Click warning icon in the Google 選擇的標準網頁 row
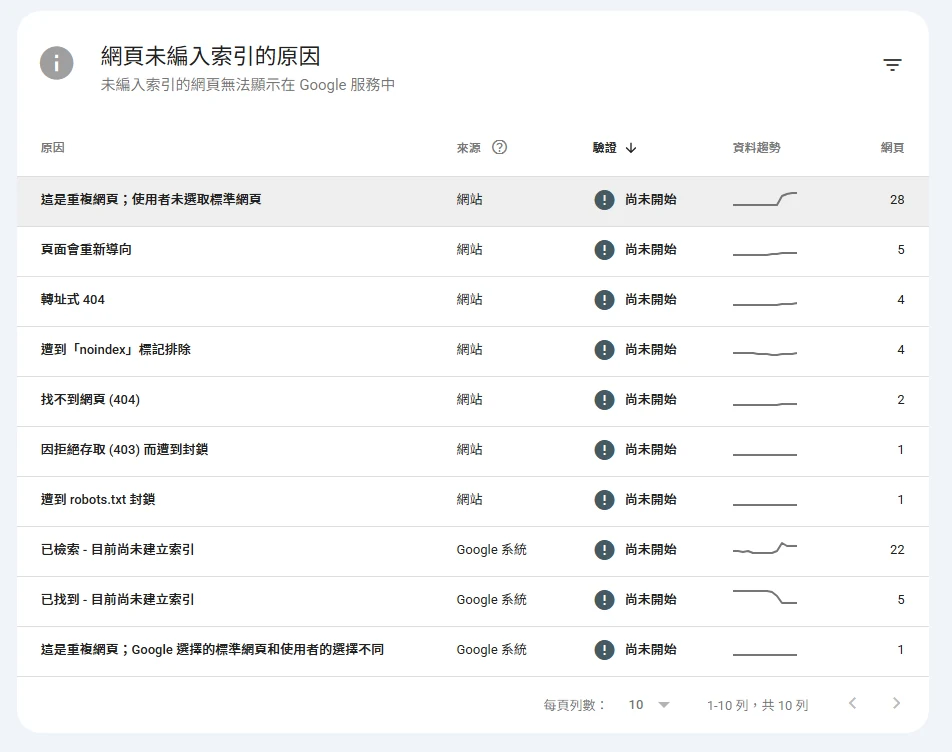 604,650
